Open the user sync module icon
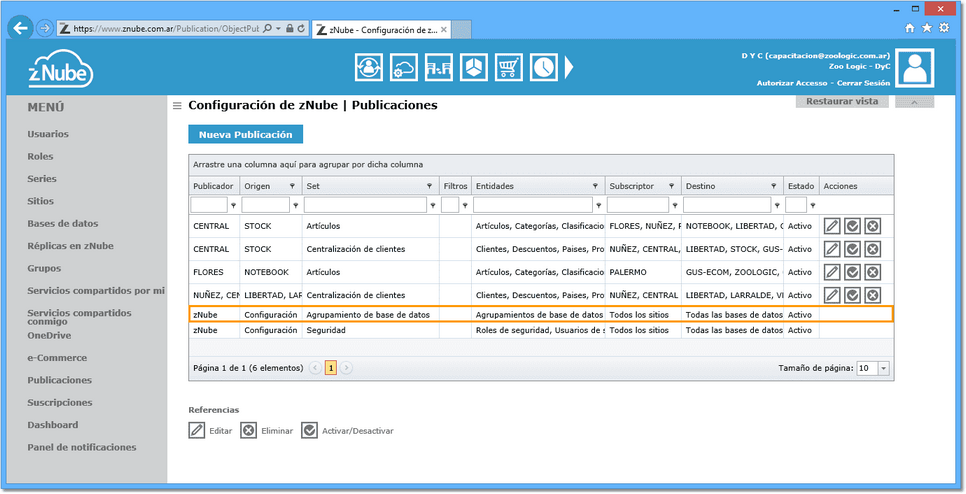This screenshot has width=966, height=494. click(368, 67)
